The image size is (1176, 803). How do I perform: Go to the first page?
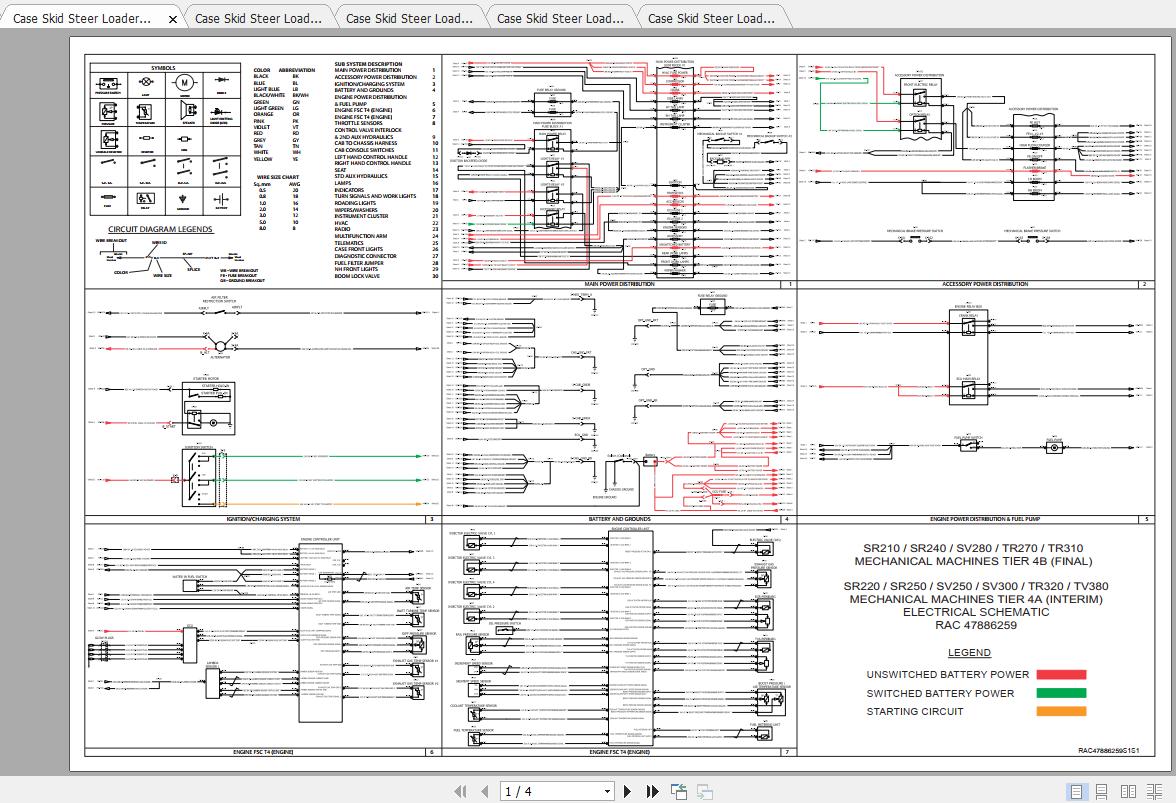pyautogui.click(x=462, y=791)
